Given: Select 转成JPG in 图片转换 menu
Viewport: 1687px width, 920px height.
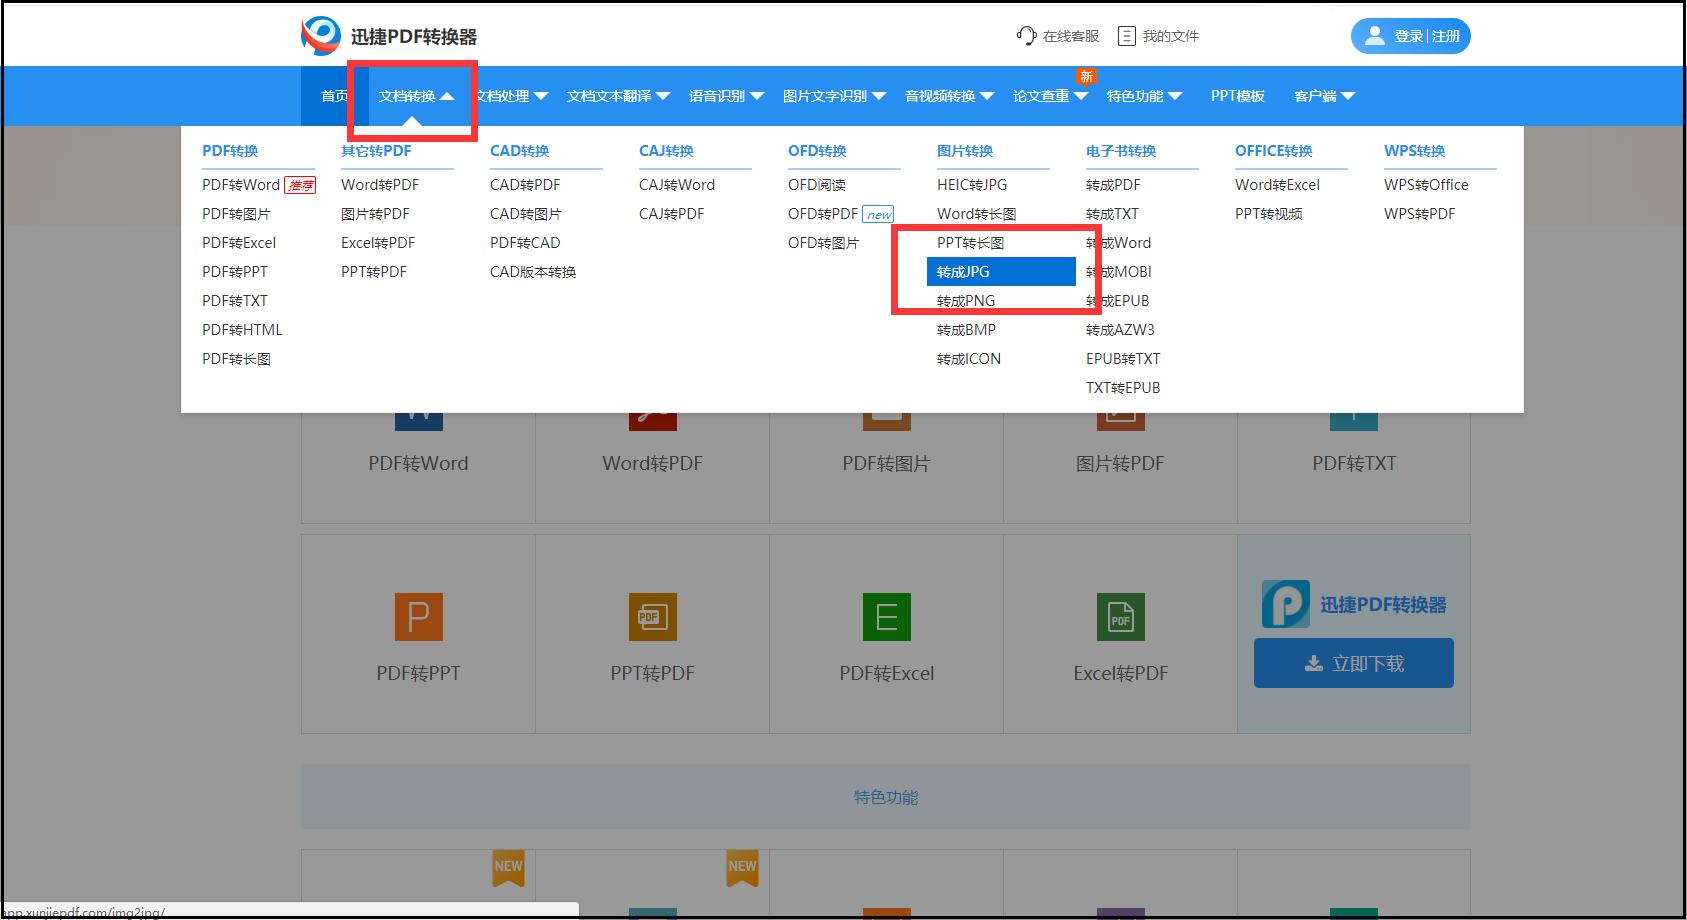Looking at the screenshot, I should click(963, 272).
